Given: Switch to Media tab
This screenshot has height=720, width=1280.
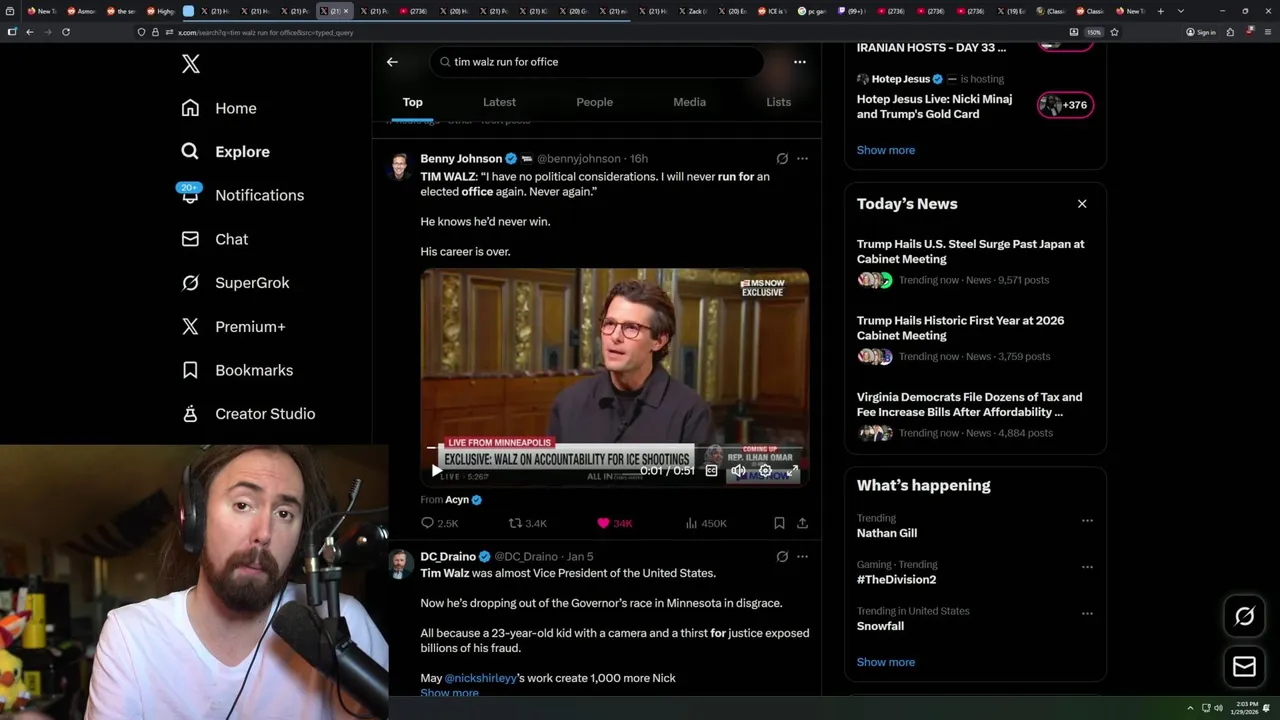Looking at the screenshot, I should (x=689, y=102).
